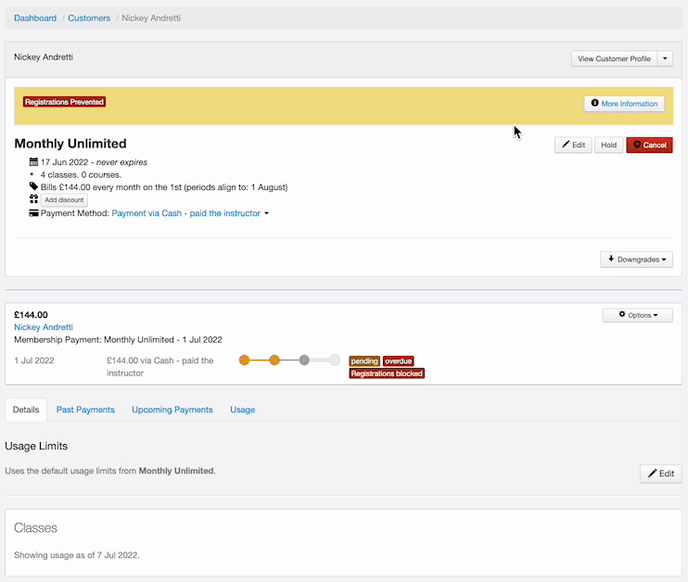Switch to the Upcoming Payments tab
This screenshot has height=582, width=688.
[x=172, y=410]
